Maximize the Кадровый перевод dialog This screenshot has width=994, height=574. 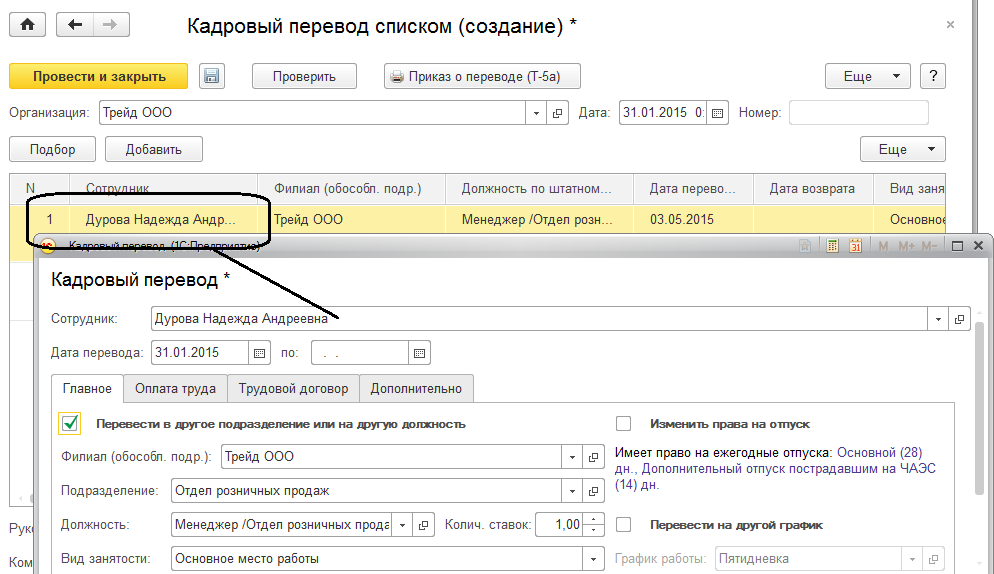pos(957,246)
